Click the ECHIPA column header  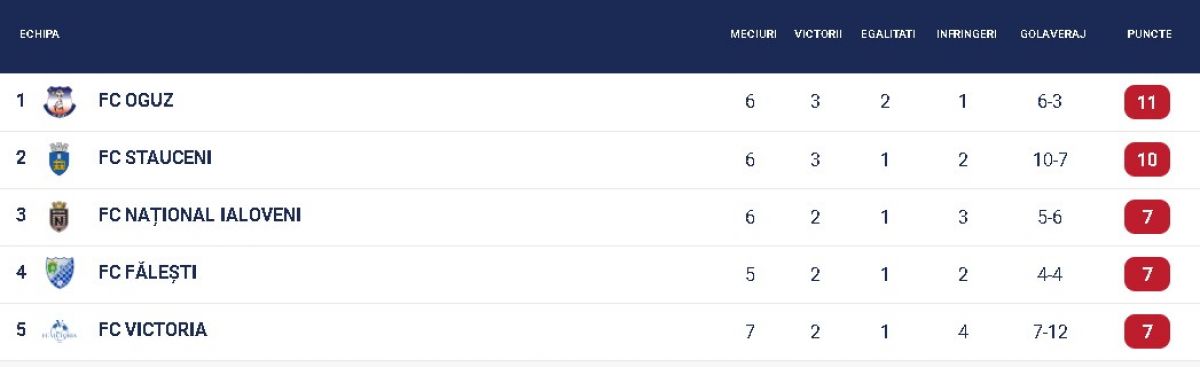point(40,34)
